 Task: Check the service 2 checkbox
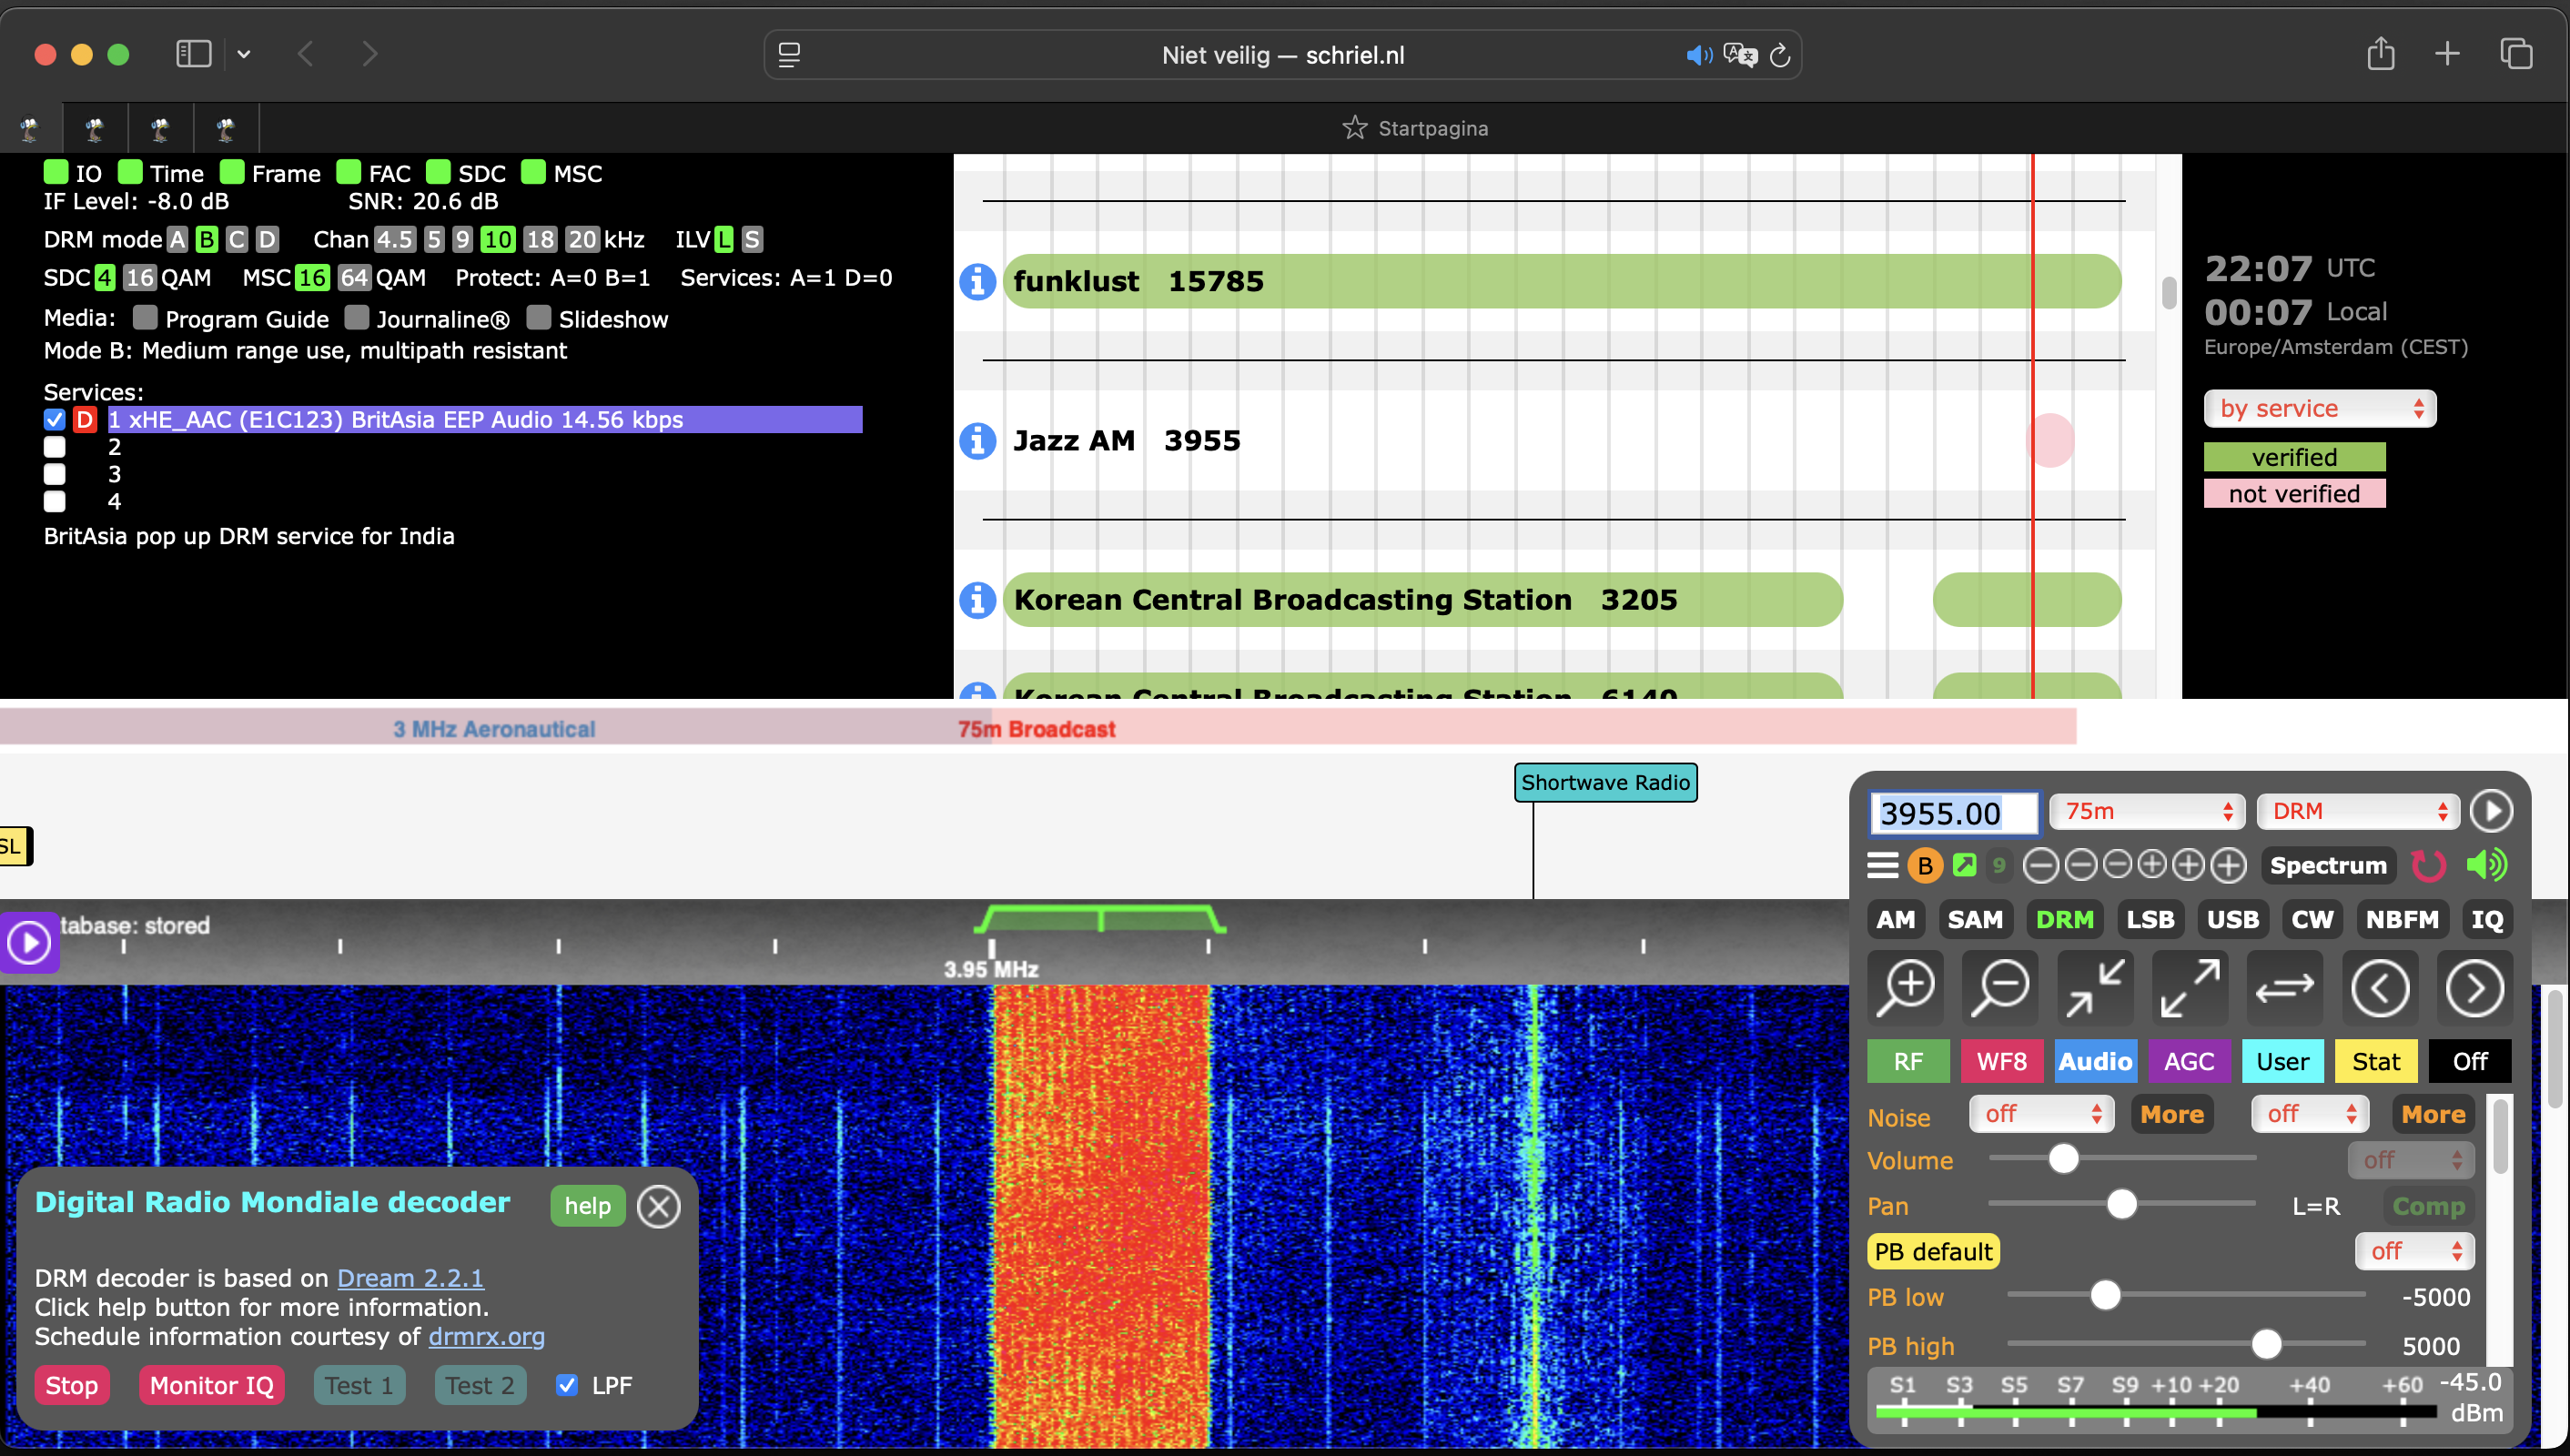tap(55, 447)
